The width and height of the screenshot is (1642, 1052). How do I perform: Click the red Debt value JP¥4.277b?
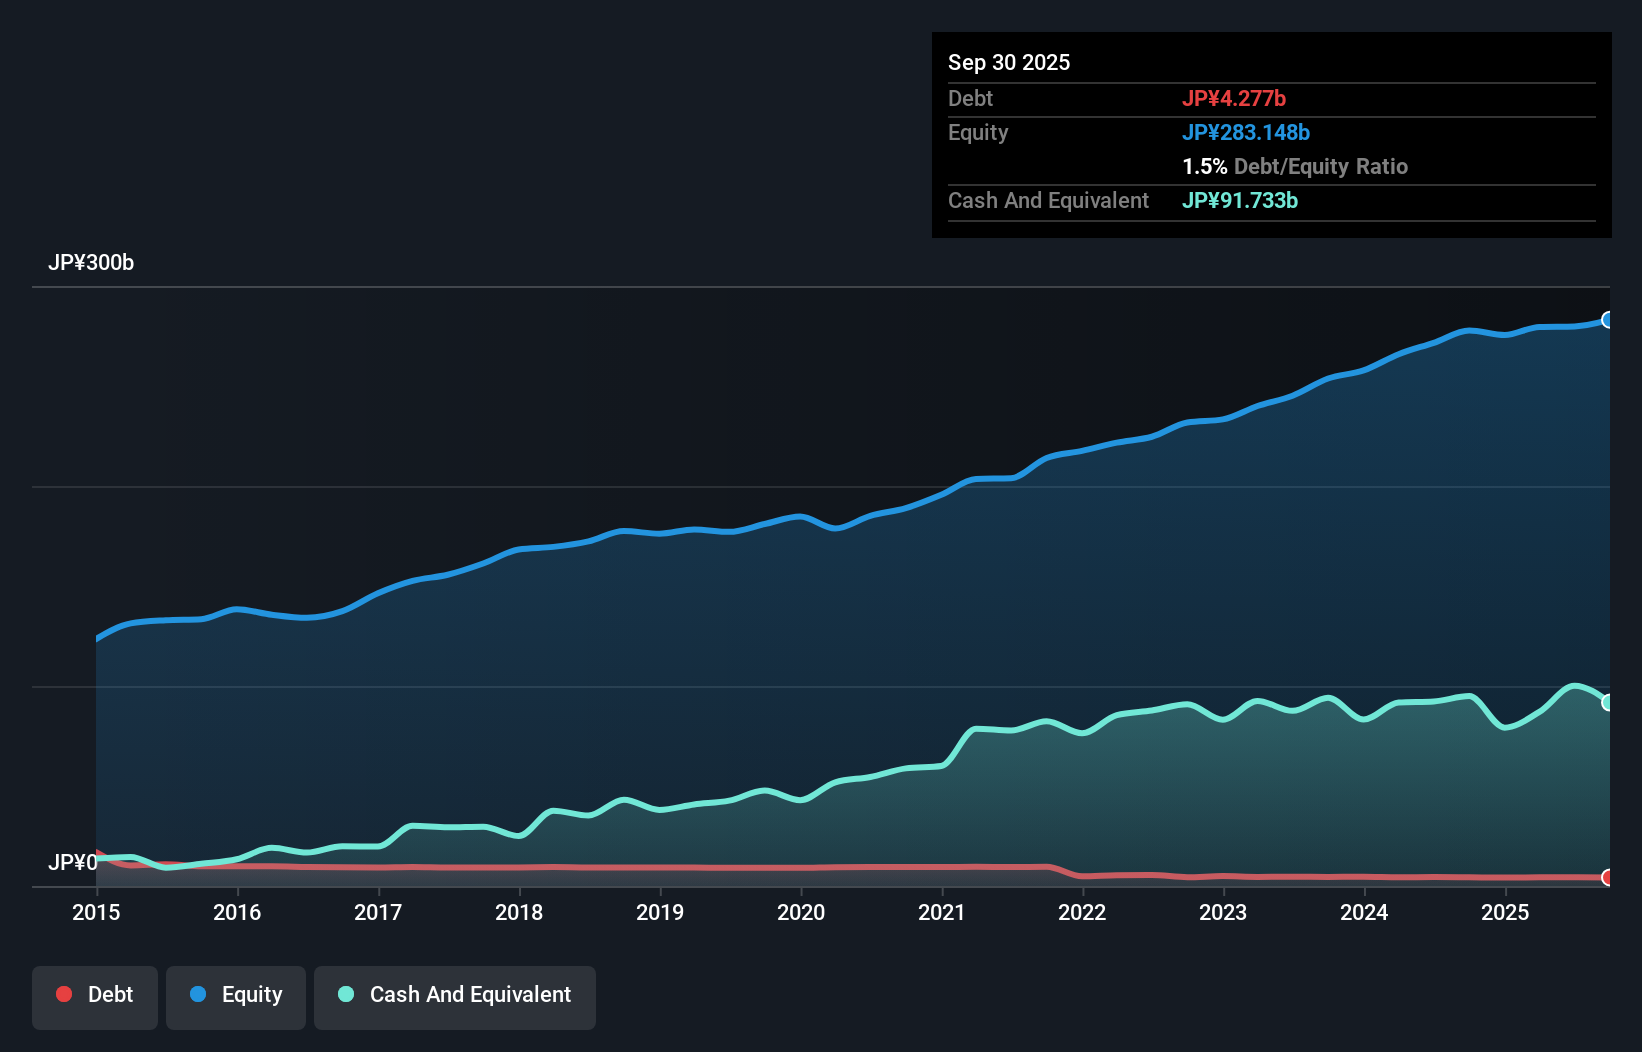(1235, 98)
